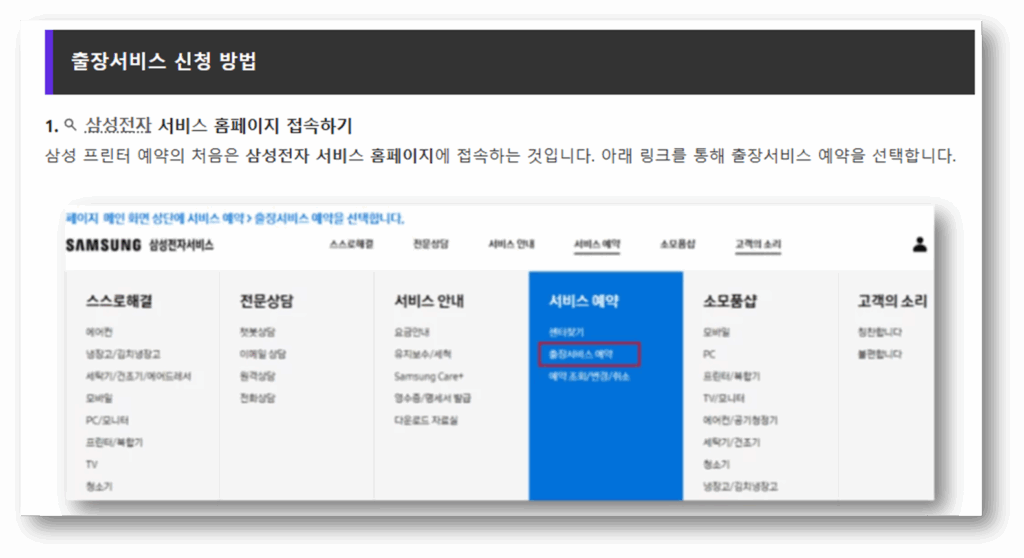Open 전문상담 in the top navigation bar

coord(431,244)
